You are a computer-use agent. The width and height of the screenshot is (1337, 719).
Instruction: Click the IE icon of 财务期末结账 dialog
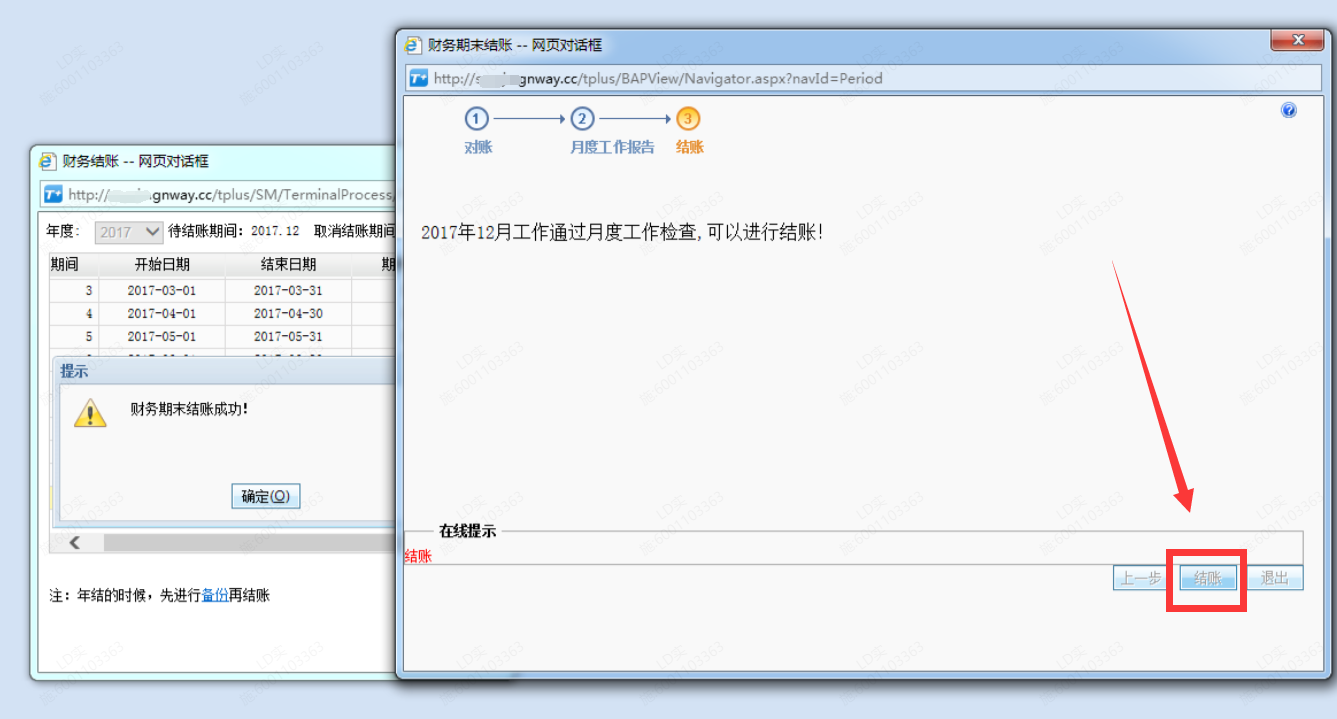(x=412, y=45)
